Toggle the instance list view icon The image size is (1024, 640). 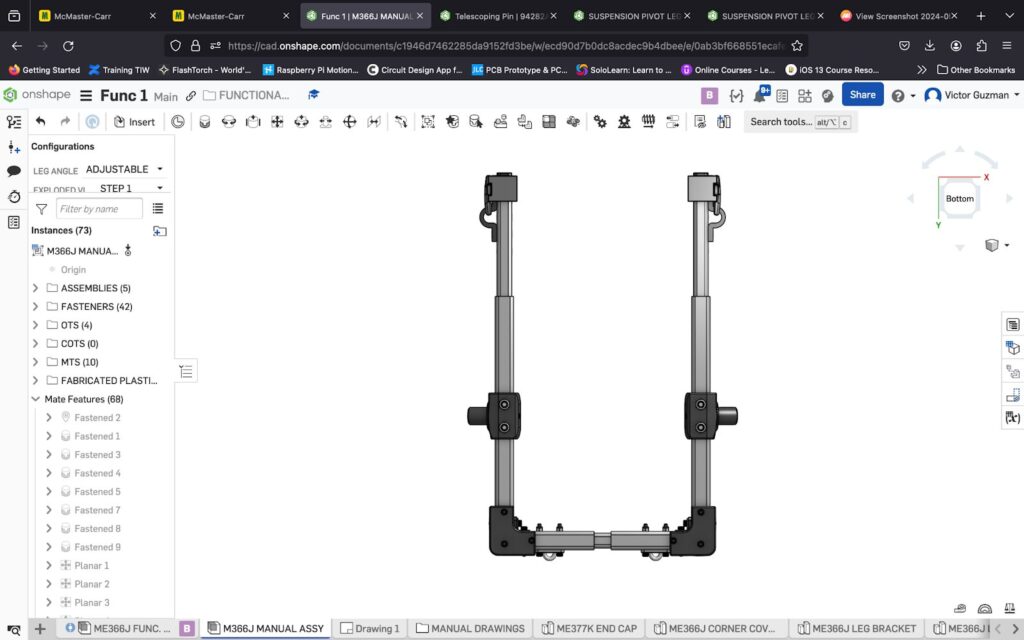(158, 209)
